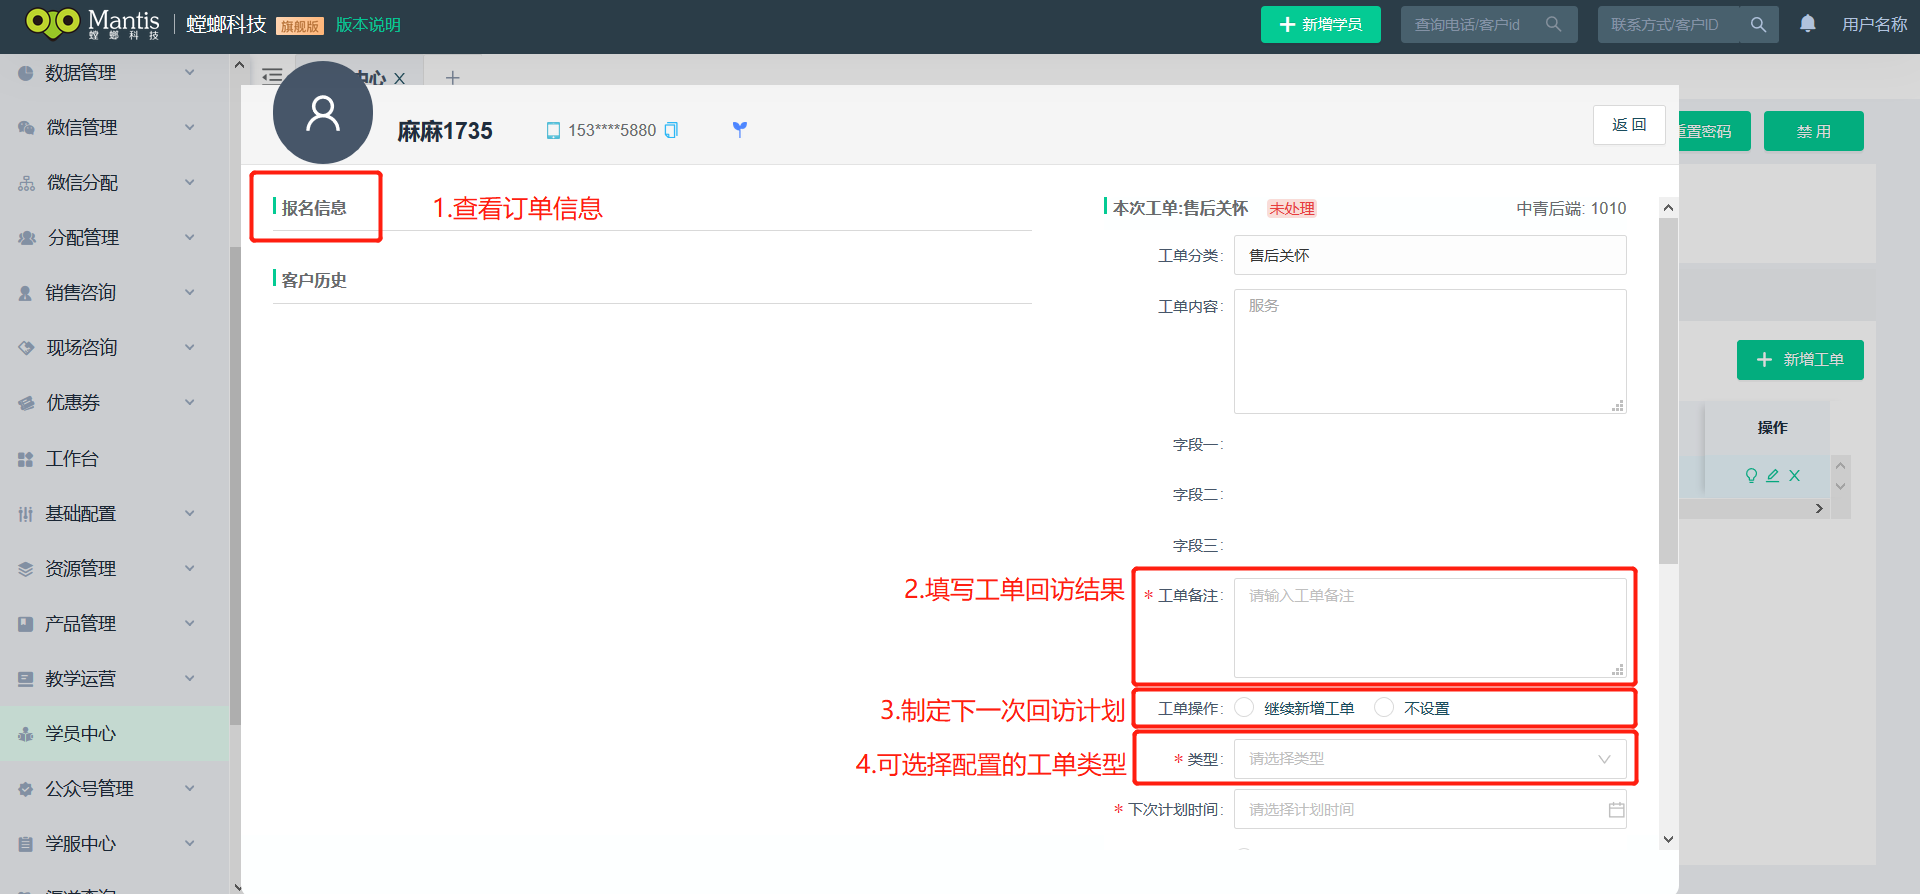Image resolution: width=1920 pixels, height=894 pixels.
Task: Click 分配管理 sidebar icon
Action: coord(27,238)
